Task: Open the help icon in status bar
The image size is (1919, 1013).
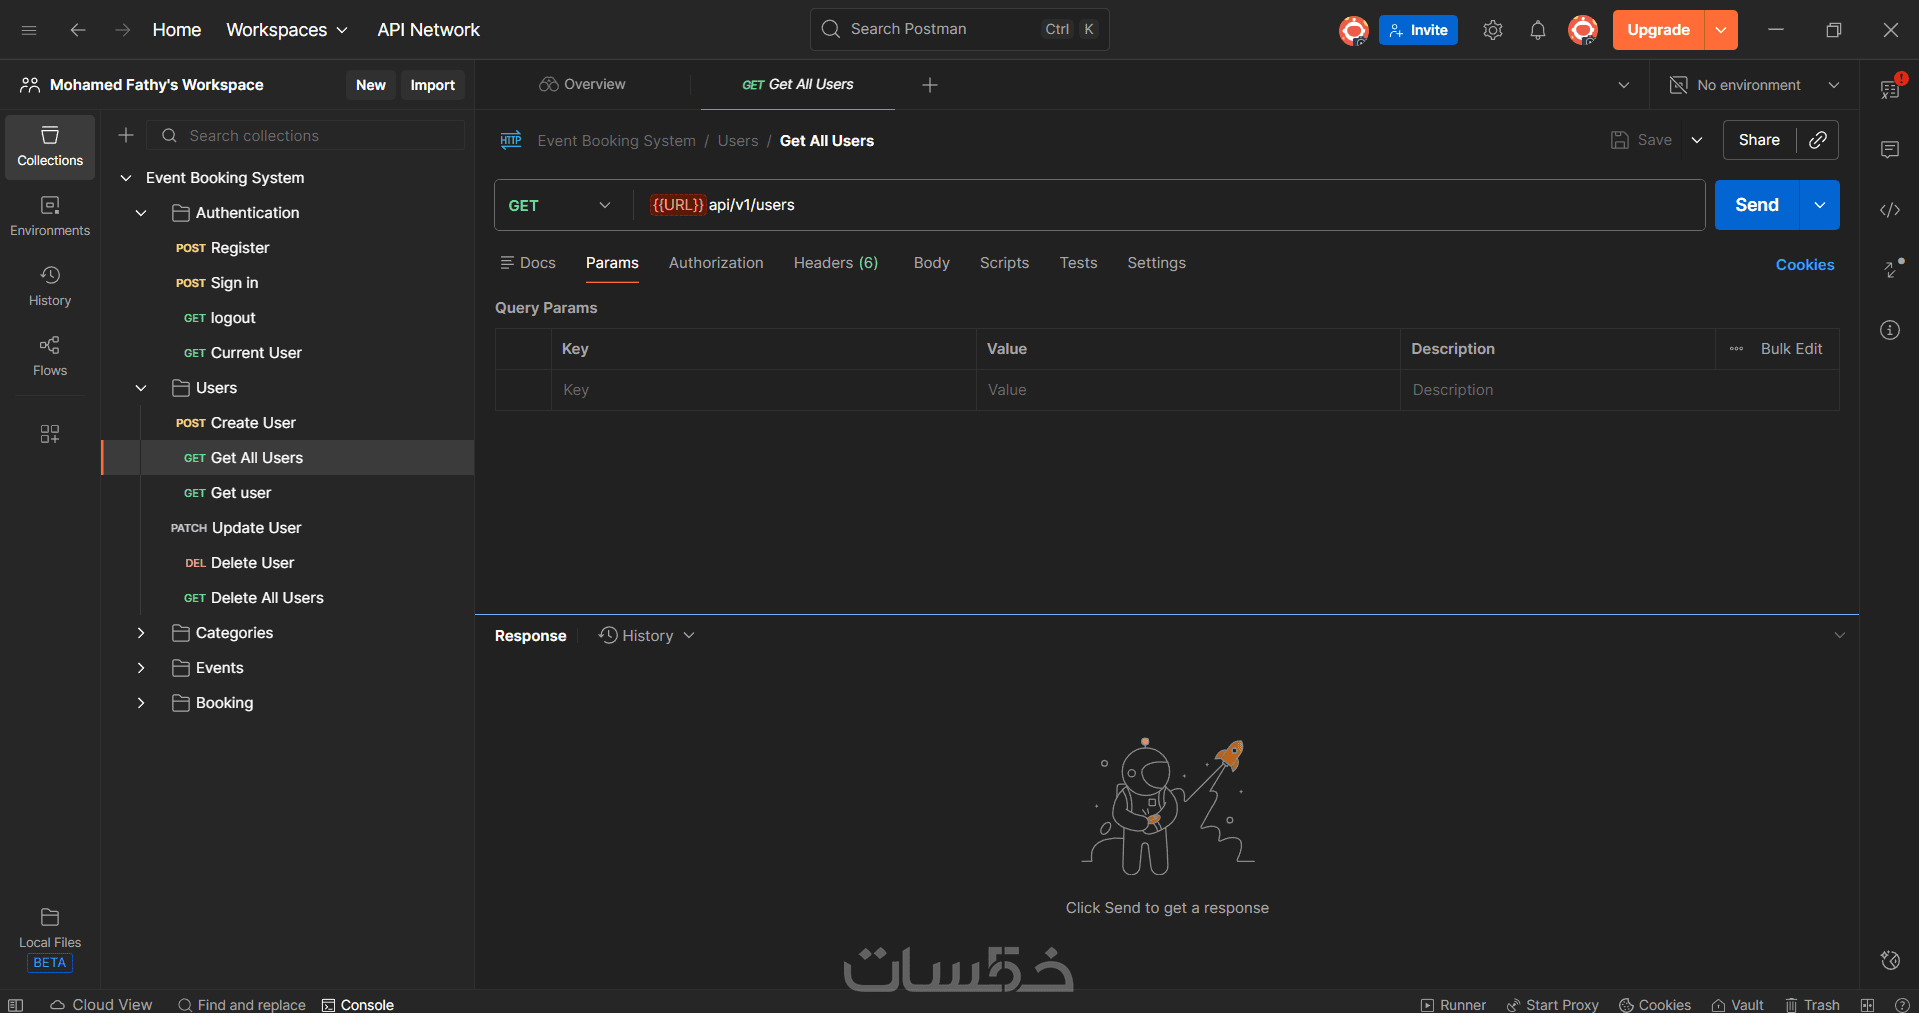Action: [x=1902, y=1005]
